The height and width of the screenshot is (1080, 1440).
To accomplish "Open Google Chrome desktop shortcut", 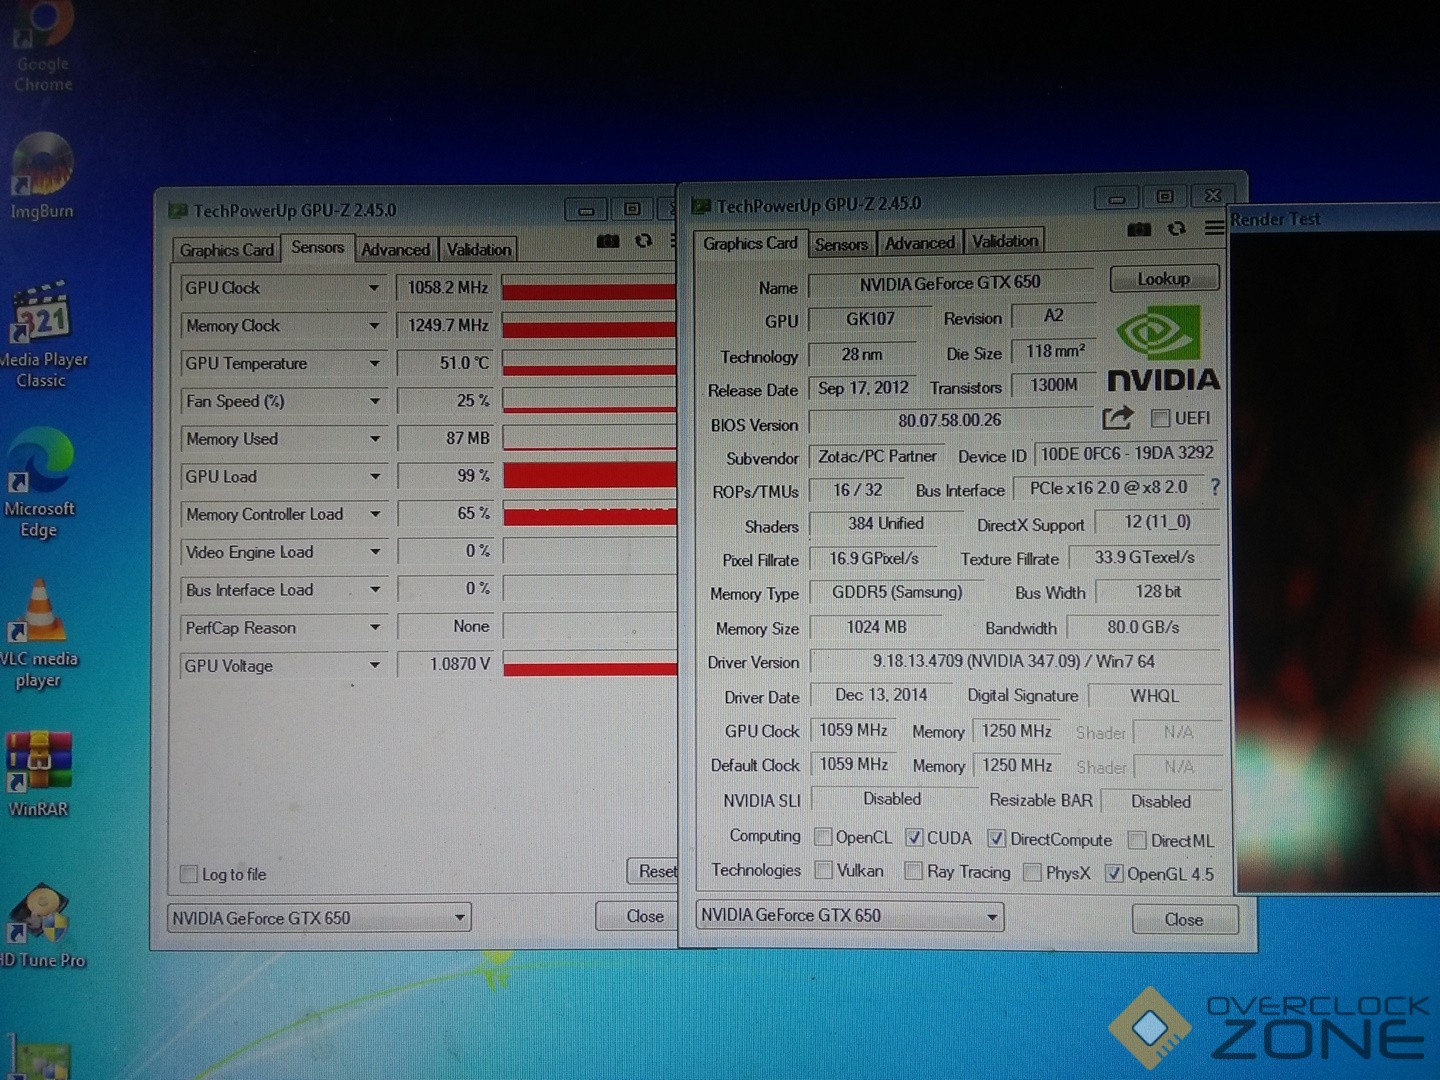I will point(43,45).
